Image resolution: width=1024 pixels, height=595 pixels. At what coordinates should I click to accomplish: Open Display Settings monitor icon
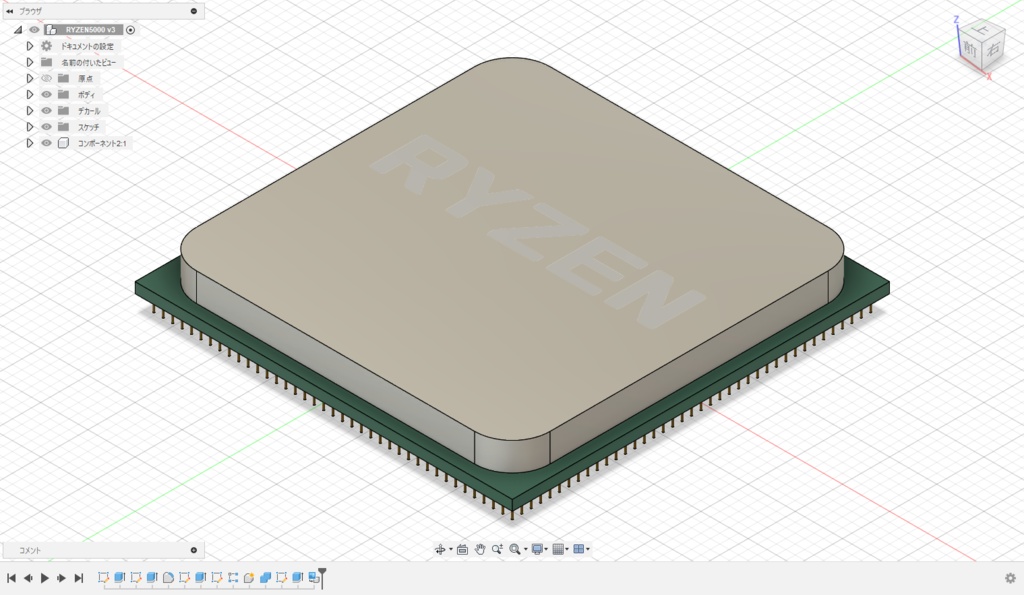(x=537, y=549)
